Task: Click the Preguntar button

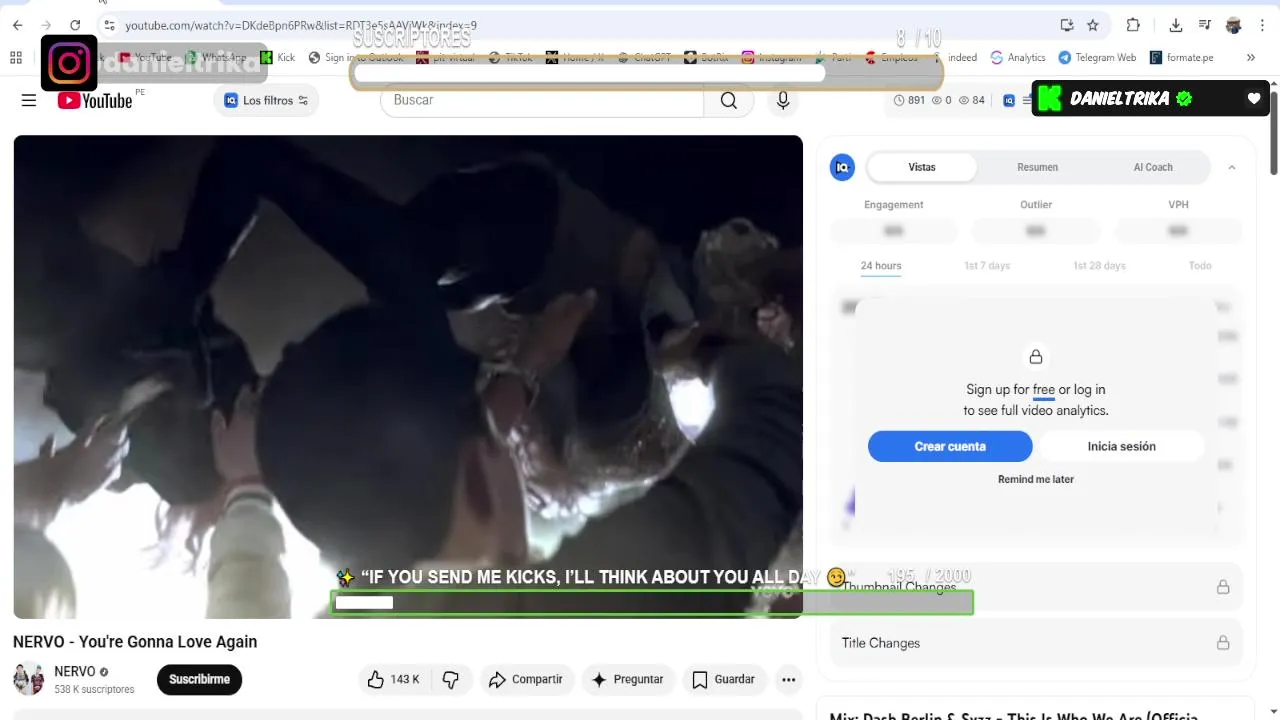Action: coord(628,679)
